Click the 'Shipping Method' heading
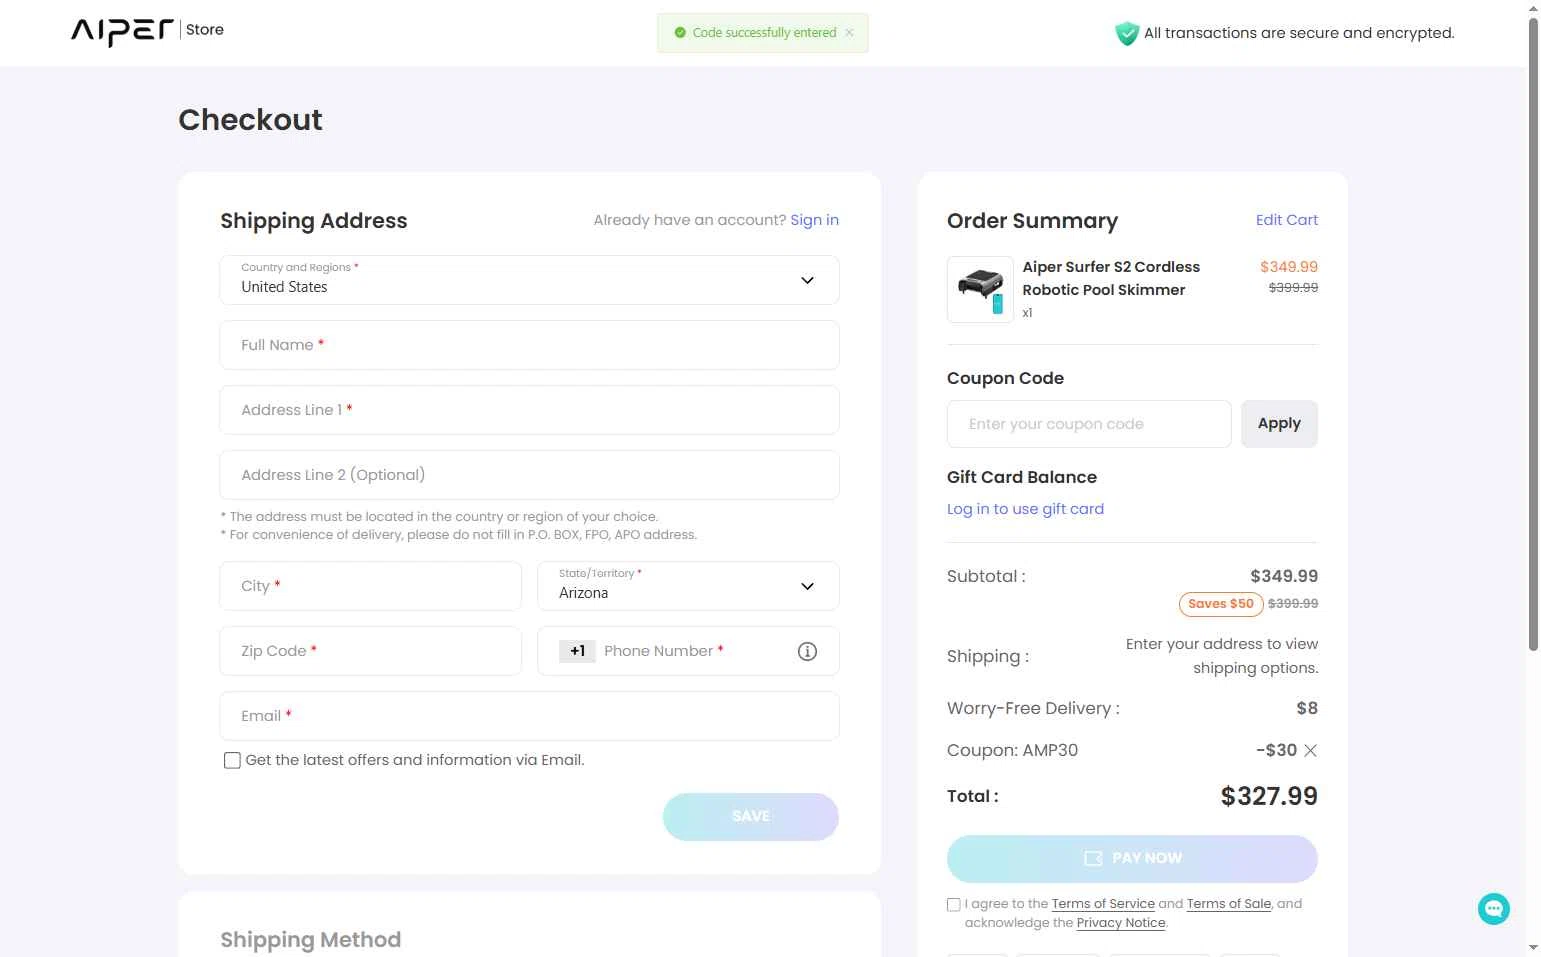Viewport: 1541px width, 957px height. [311, 940]
